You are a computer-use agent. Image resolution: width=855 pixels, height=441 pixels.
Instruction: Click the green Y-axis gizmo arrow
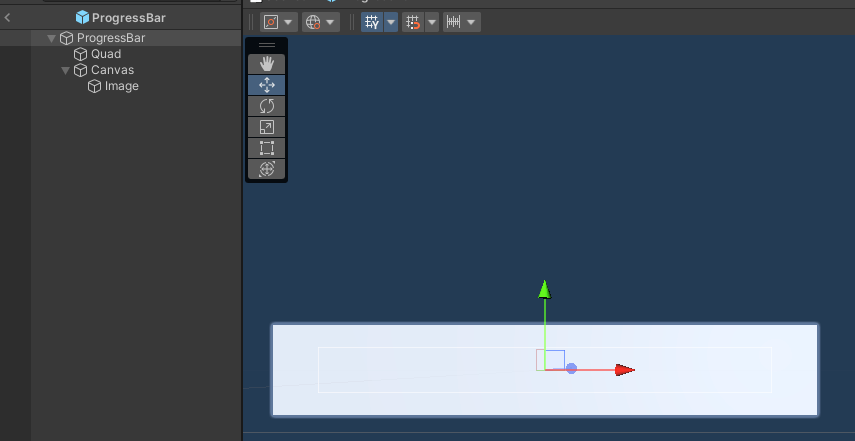(544, 290)
